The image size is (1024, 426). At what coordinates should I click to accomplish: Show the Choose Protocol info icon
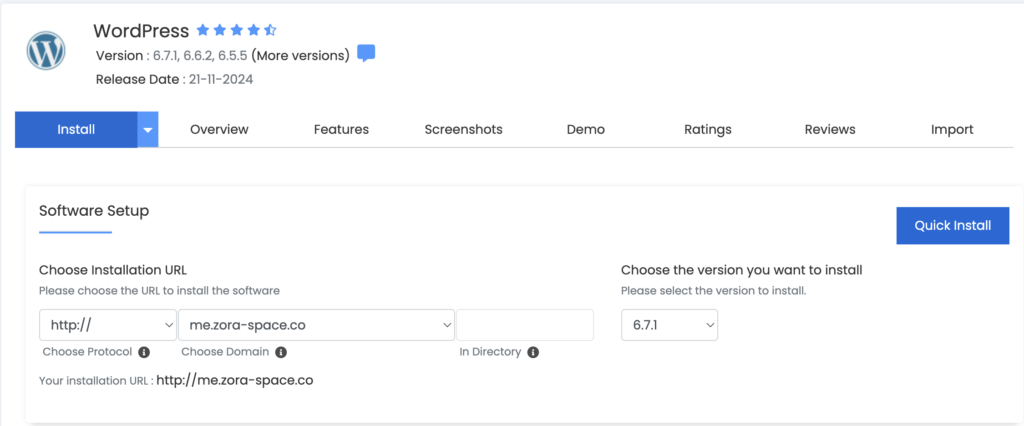[x=144, y=352]
